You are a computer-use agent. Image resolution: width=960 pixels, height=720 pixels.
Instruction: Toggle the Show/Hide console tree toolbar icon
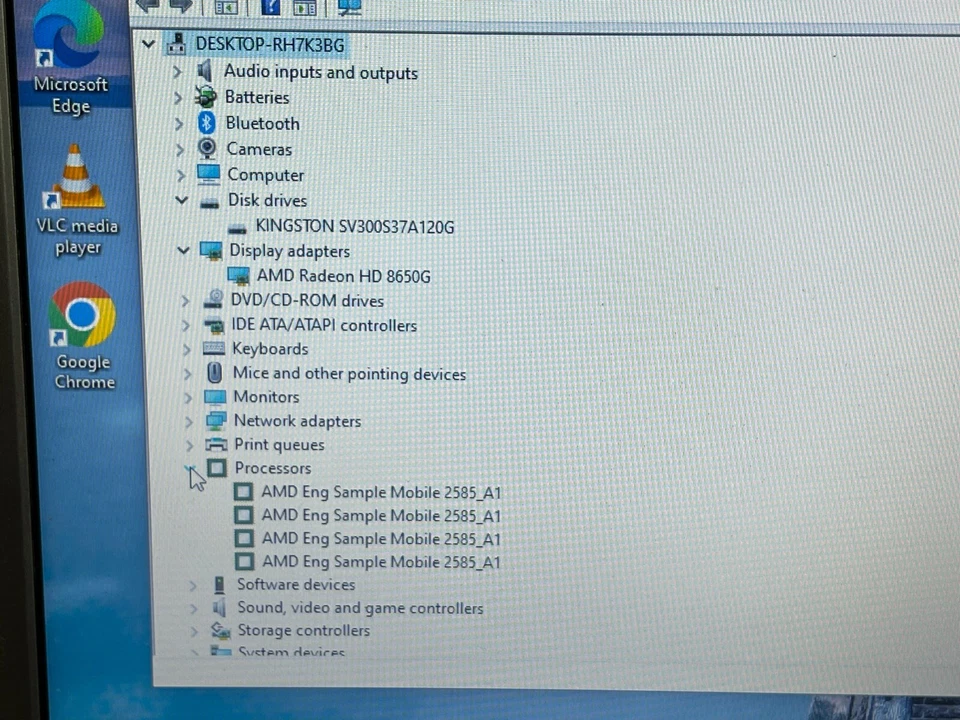225,7
